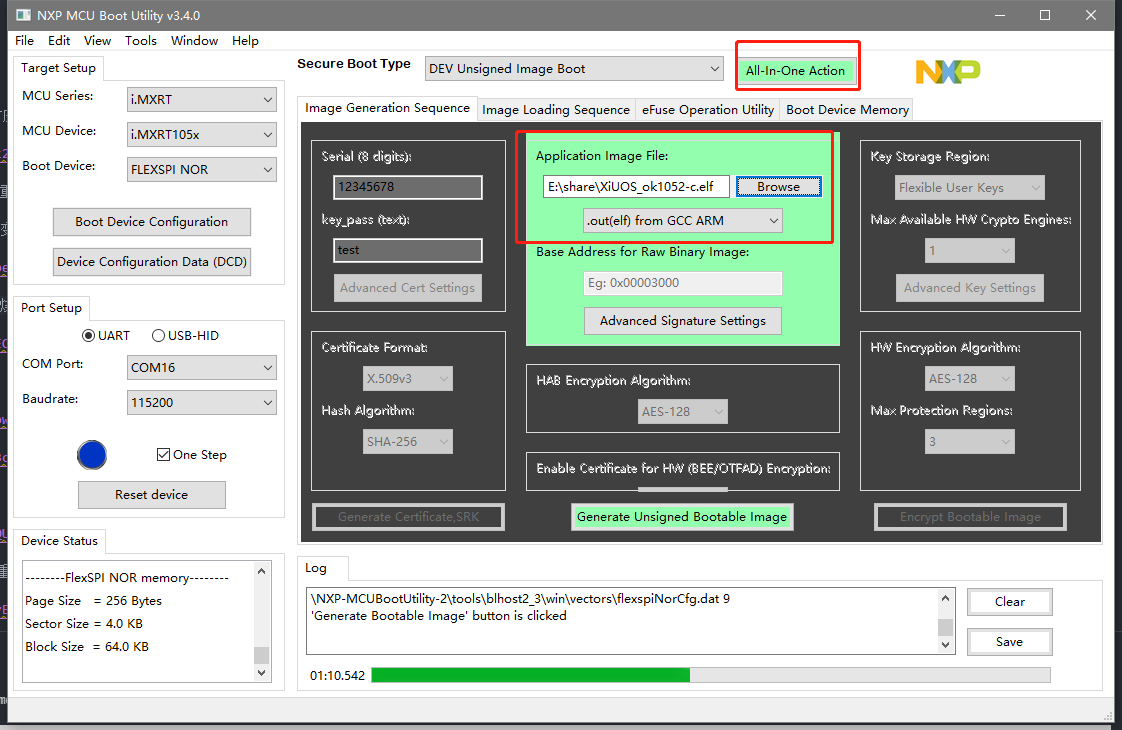Clear the log output
The image size is (1122, 730).
pyautogui.click(x=1010, y=602)
